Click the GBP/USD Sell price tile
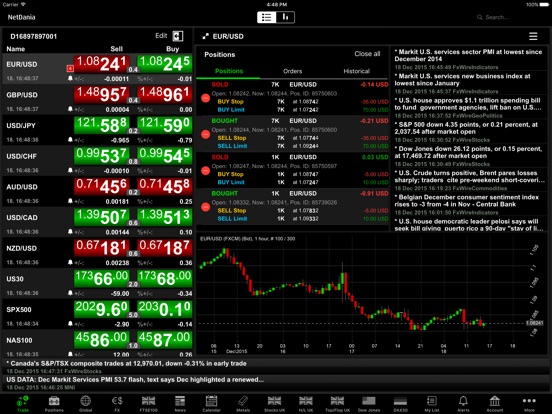The image size is (552, 414). point(101,94)
